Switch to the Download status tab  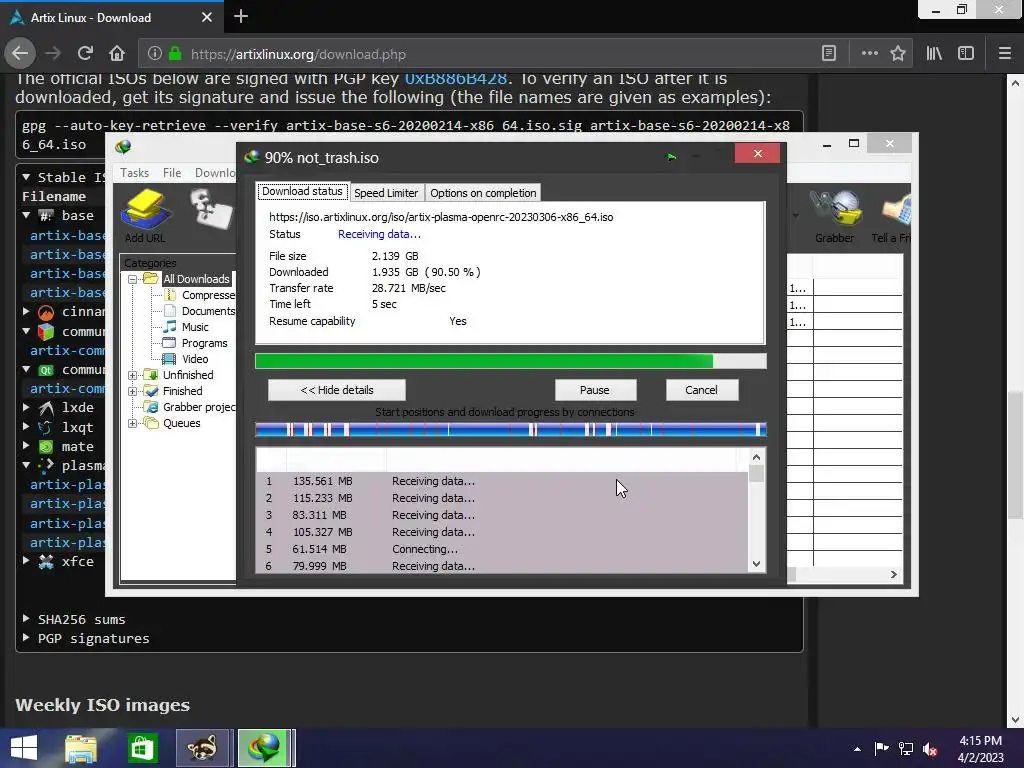click(302, 191)
